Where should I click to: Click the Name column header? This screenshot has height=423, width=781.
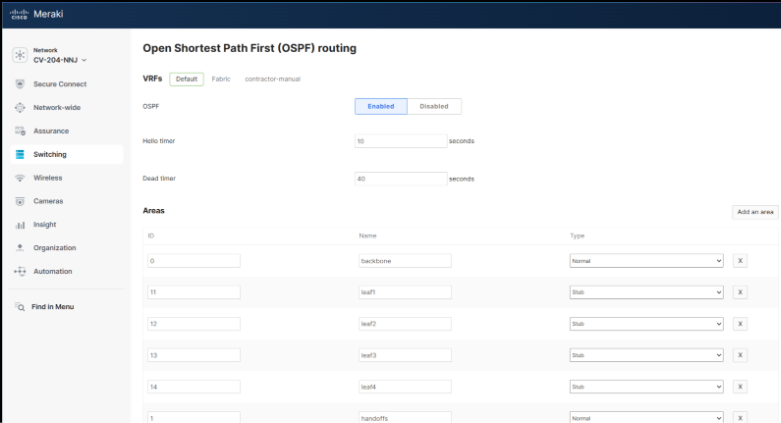368,236
